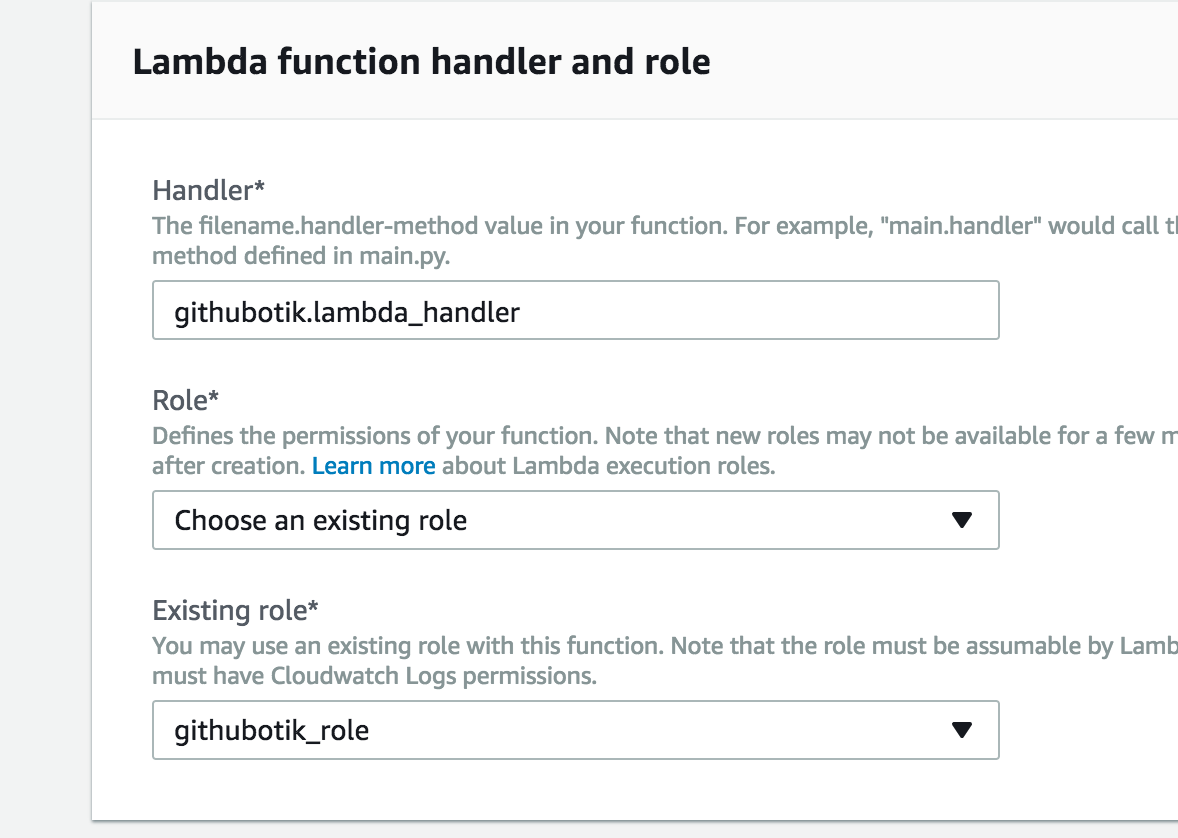Click the arrow icon beside githubotik_role
Image resolution: width=1178 pixels, height=838 pixels.
coord(962,730)
